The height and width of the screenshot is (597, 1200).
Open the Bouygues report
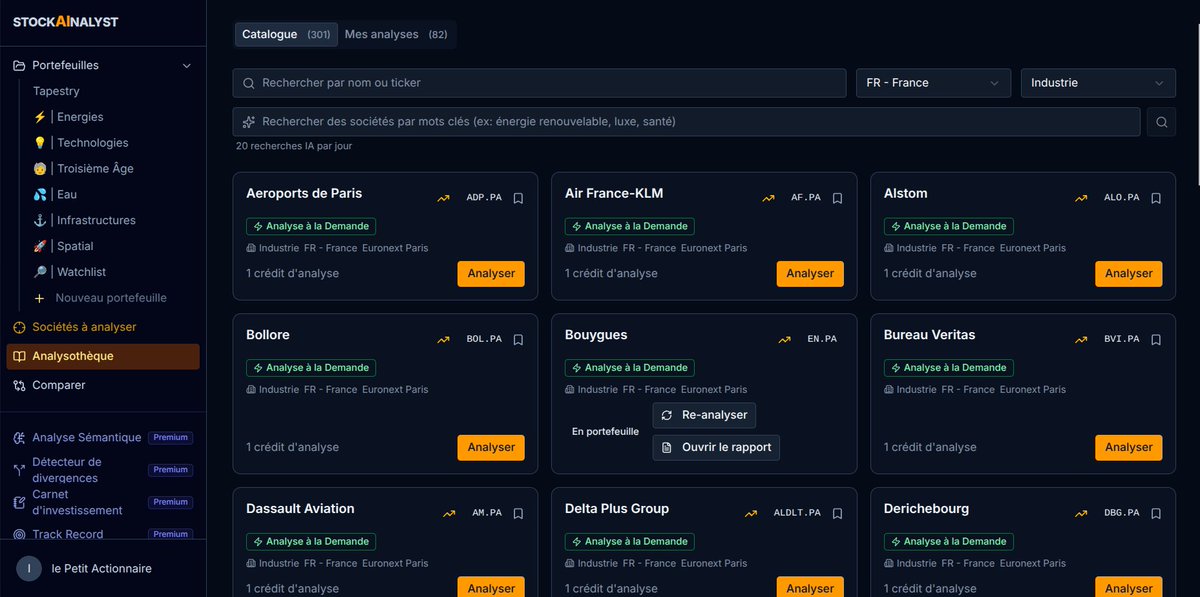[716, 448]
